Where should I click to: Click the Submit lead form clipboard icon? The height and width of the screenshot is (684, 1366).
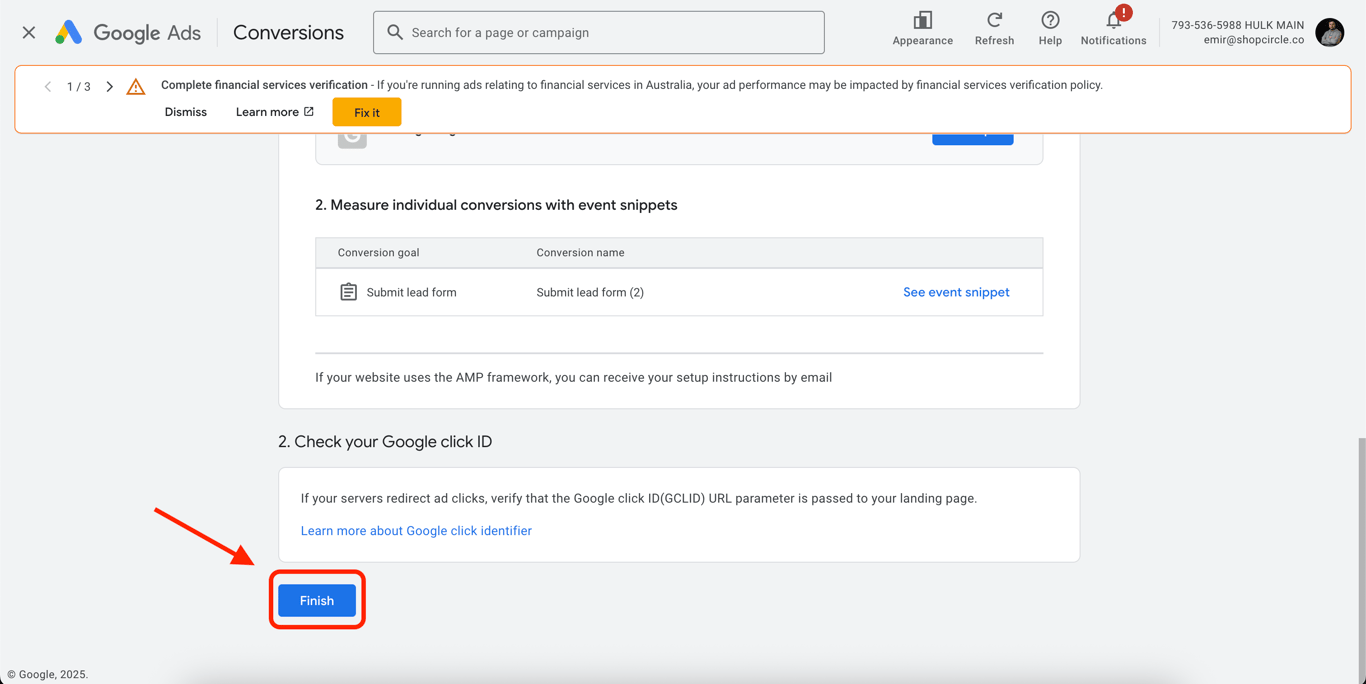[x=348, y=292]
